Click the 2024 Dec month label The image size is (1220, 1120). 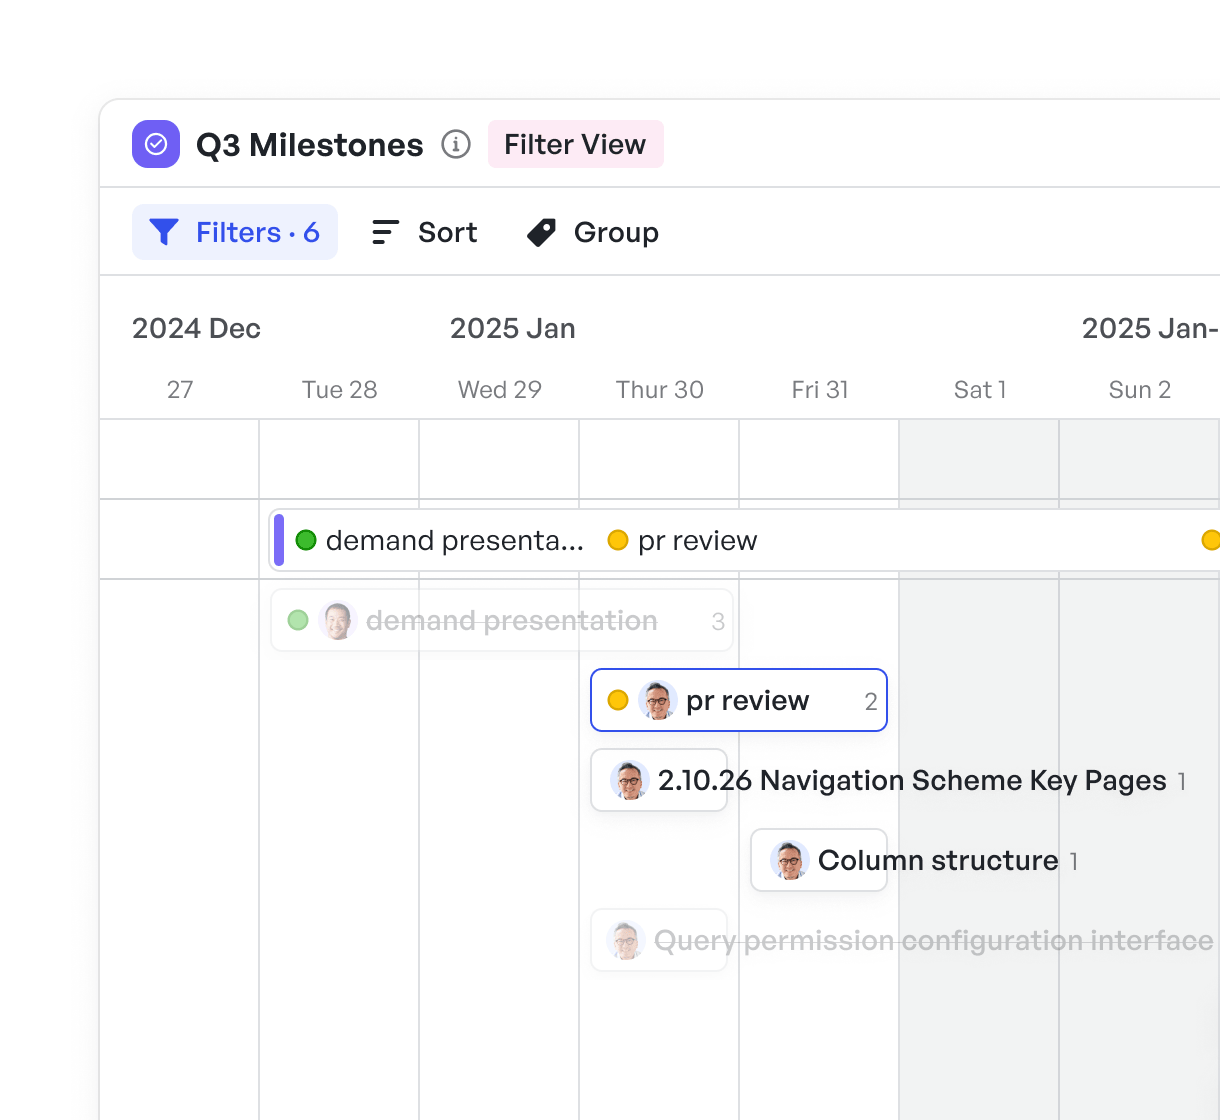point(196,328)
